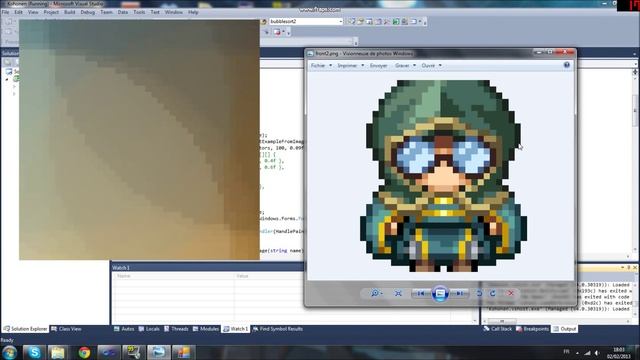Open the View menu in Visual Studio
This screenshot has width=640, height=360.
pos(33,12)
